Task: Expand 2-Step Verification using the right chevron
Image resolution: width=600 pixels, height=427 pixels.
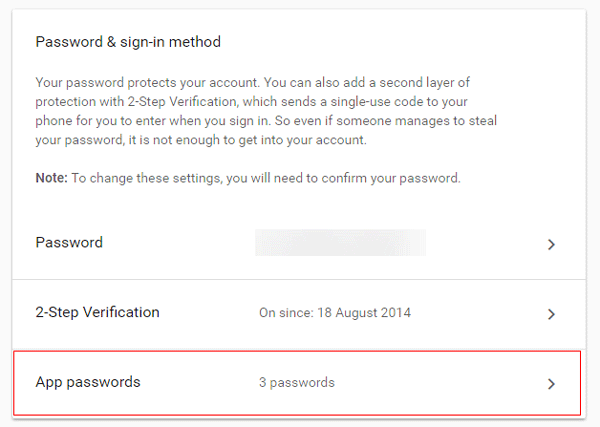Action: pyautogui.click(x=551, y=314)
